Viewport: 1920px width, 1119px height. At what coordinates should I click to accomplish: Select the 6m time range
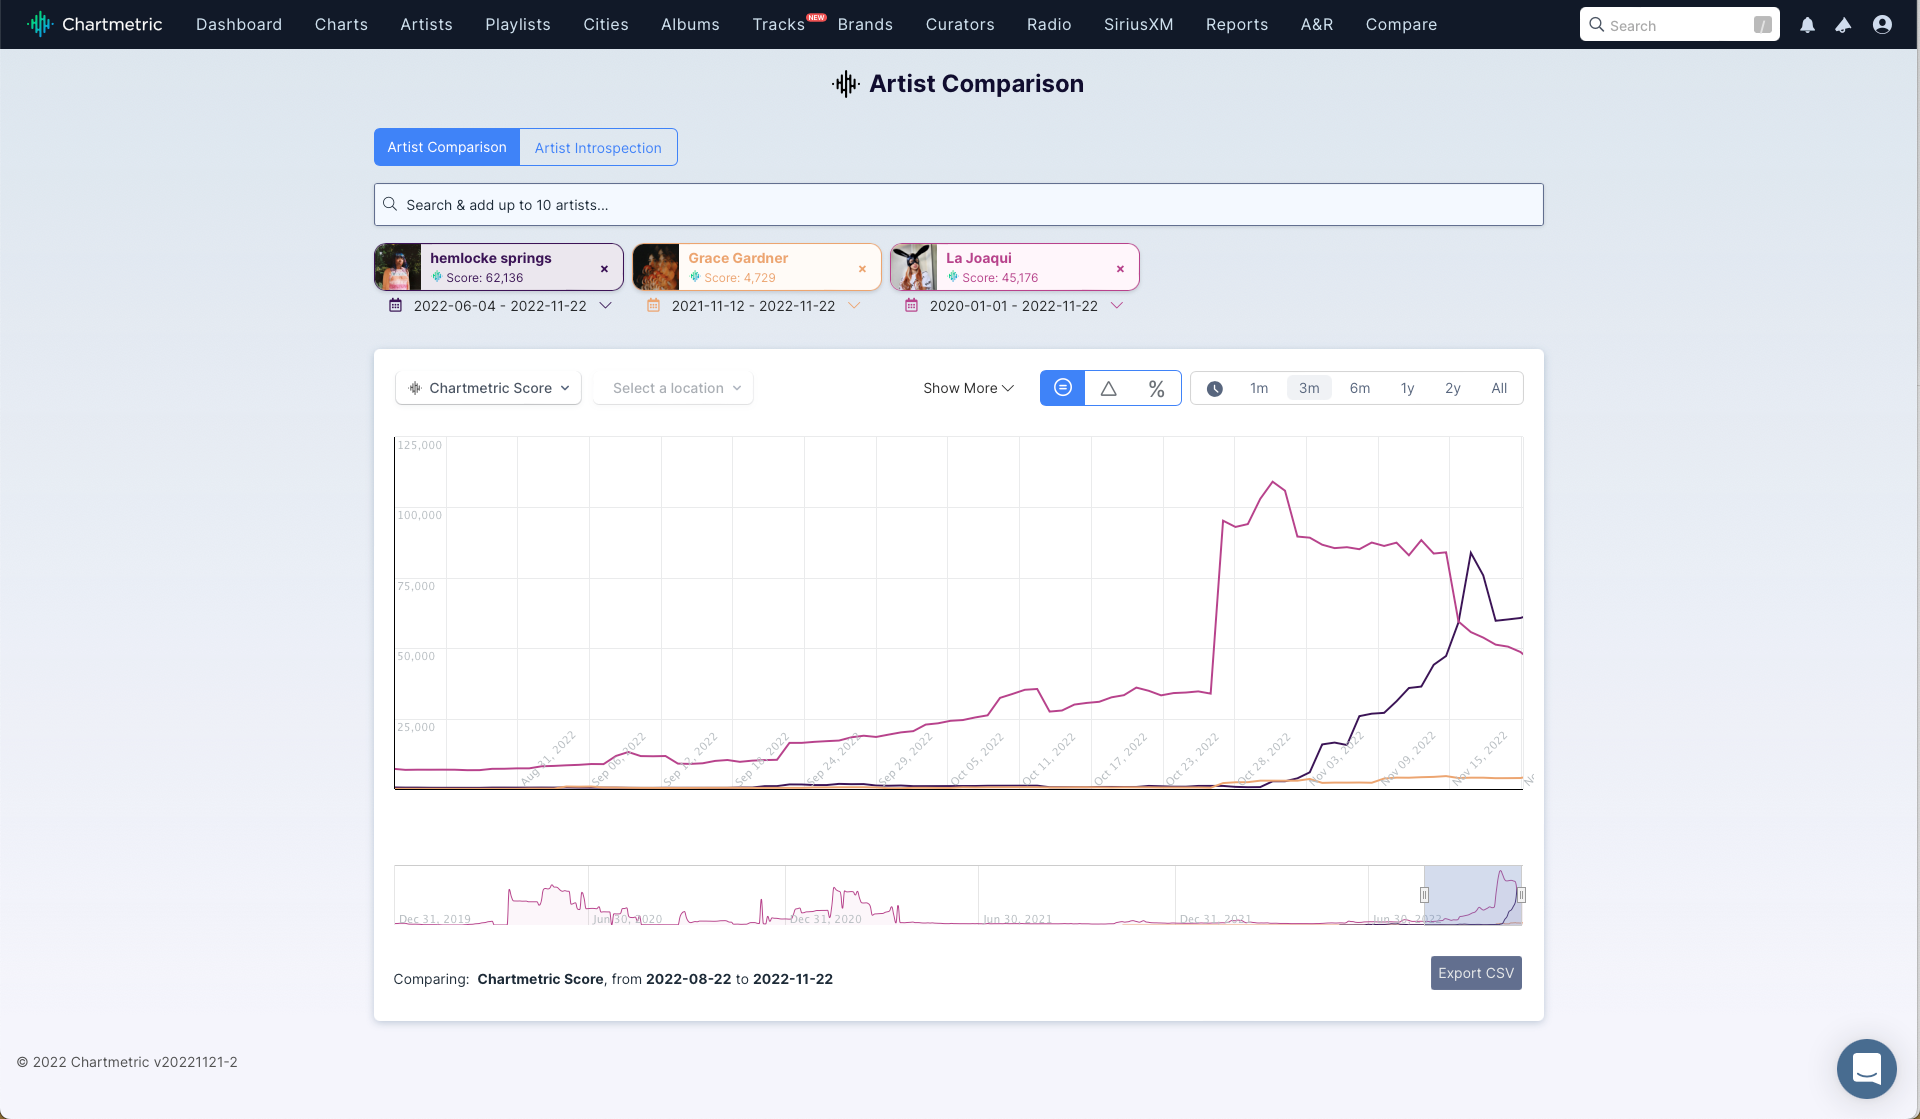(x=1359, y=388)
